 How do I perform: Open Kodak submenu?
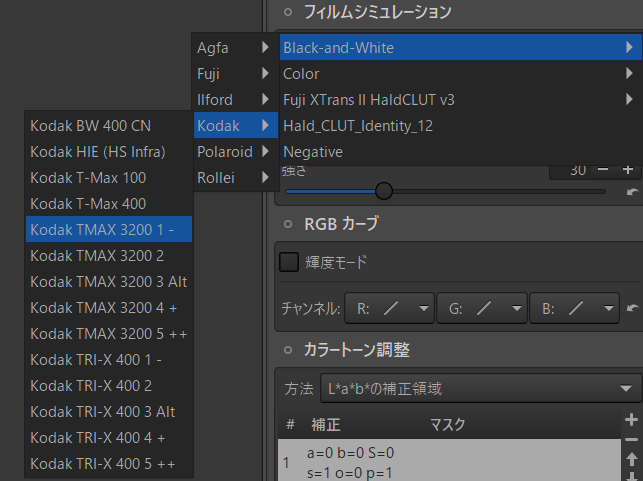click(x=235, y=125)
